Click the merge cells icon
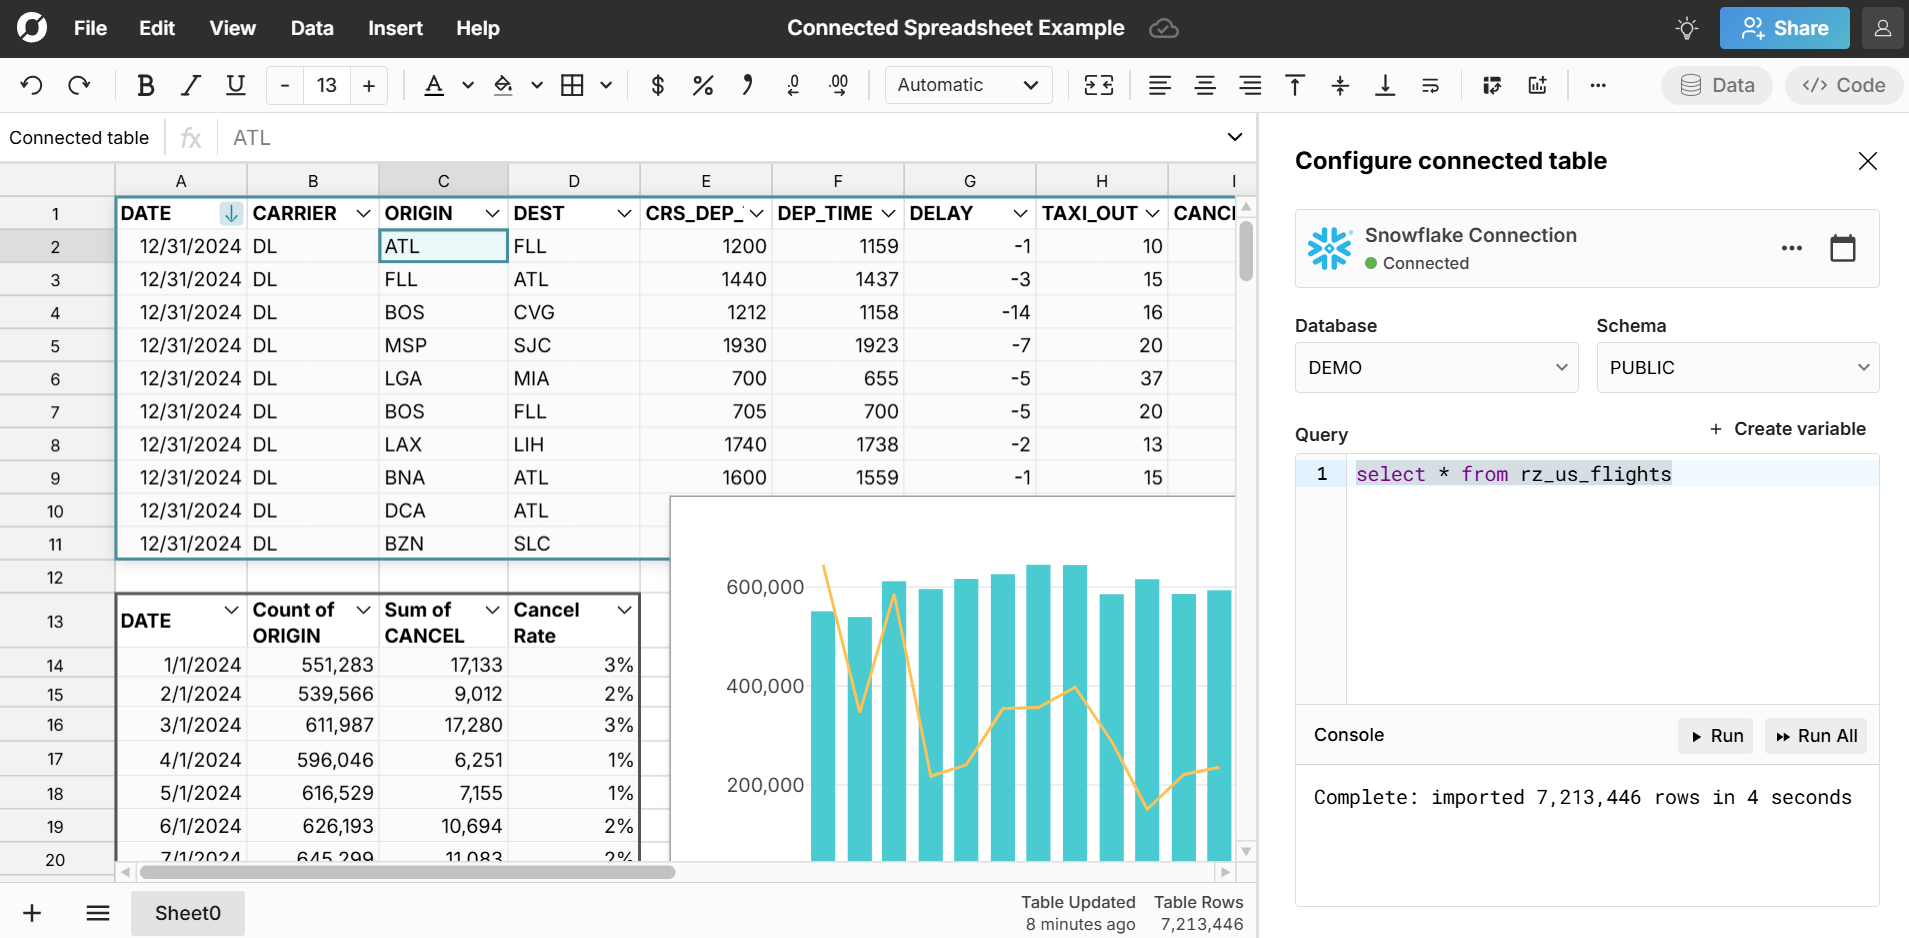1909x938 pixels. point(1098,85)
